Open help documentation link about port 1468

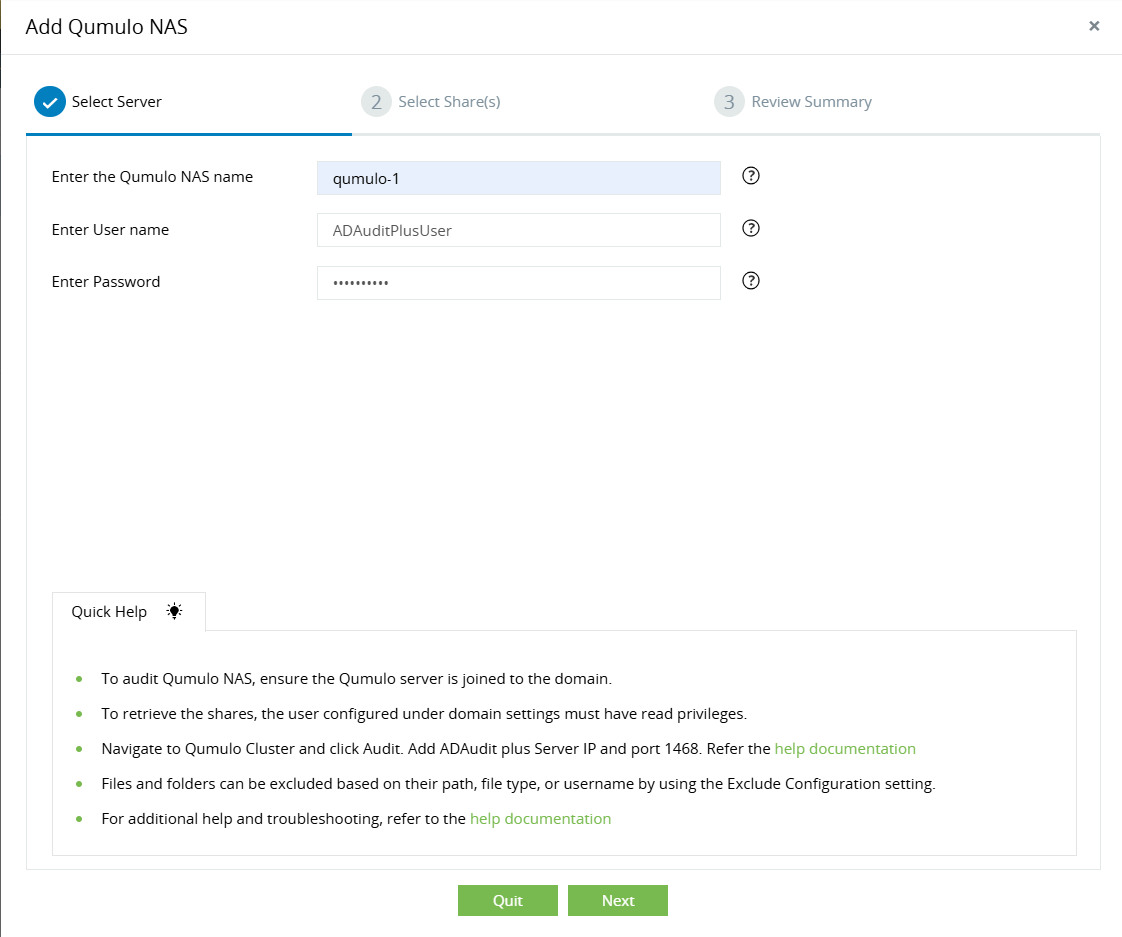pos(845,748)
